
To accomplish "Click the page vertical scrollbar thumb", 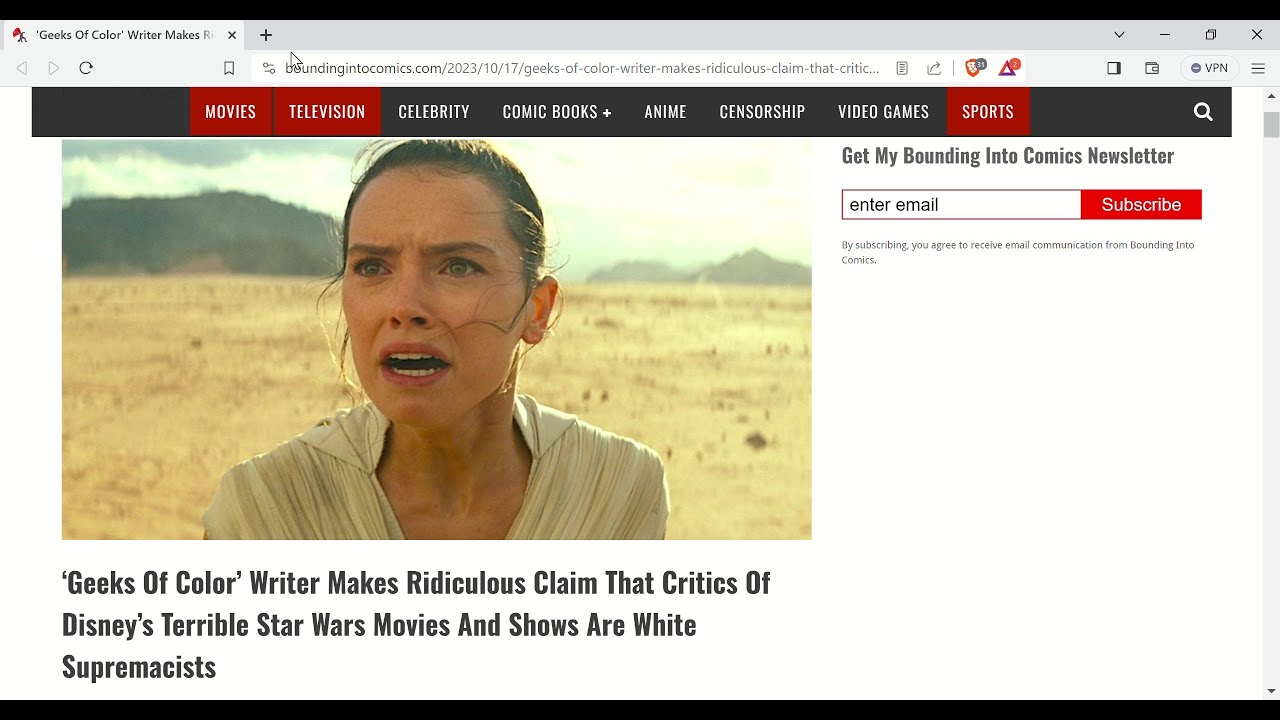I will point(1271,125).
